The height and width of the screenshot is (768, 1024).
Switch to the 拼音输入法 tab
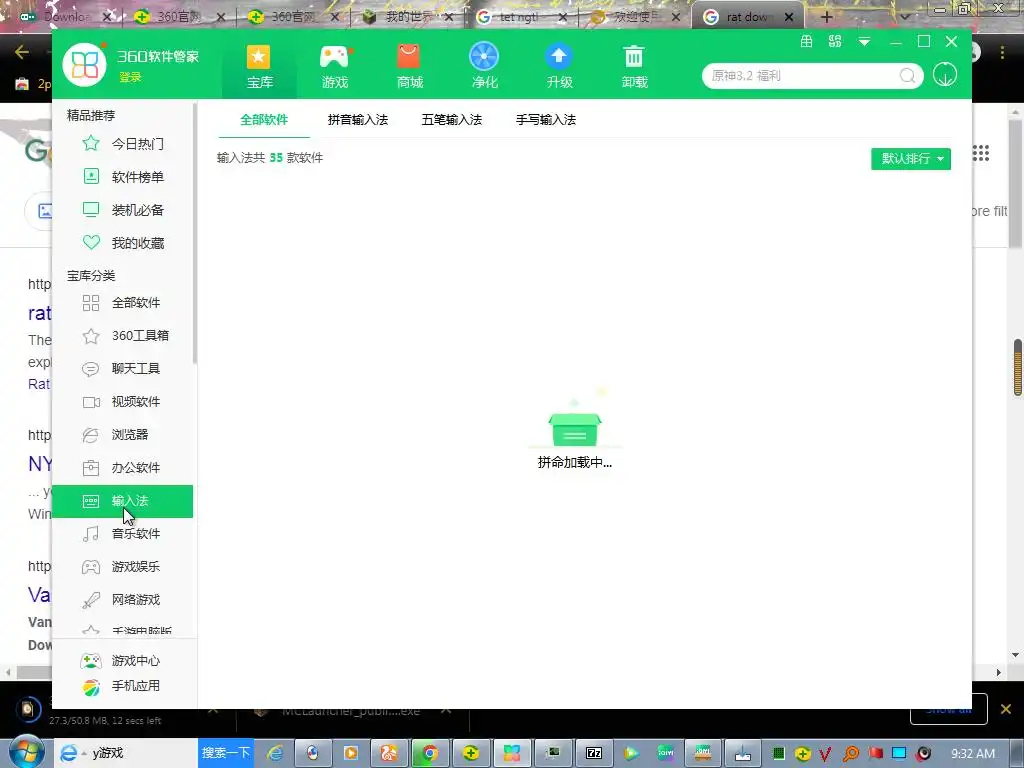tap(358, 120)
